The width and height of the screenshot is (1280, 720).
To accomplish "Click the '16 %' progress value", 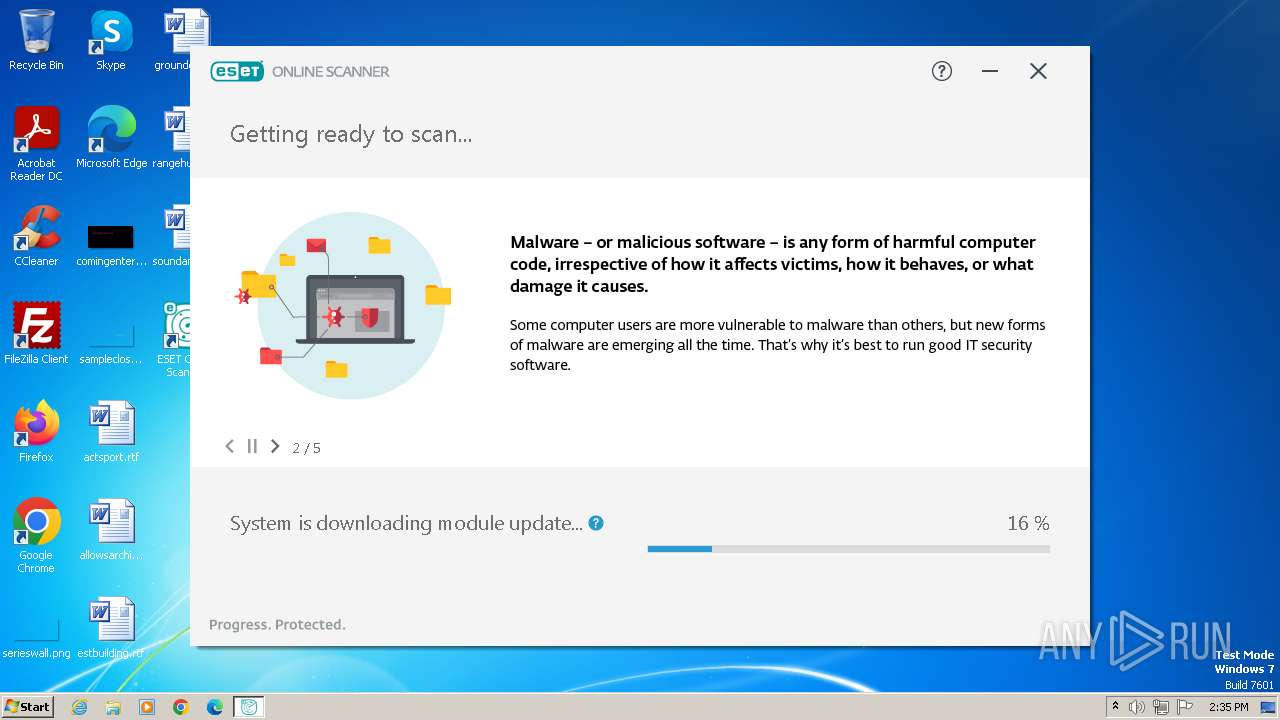I will click(1028, 523).
